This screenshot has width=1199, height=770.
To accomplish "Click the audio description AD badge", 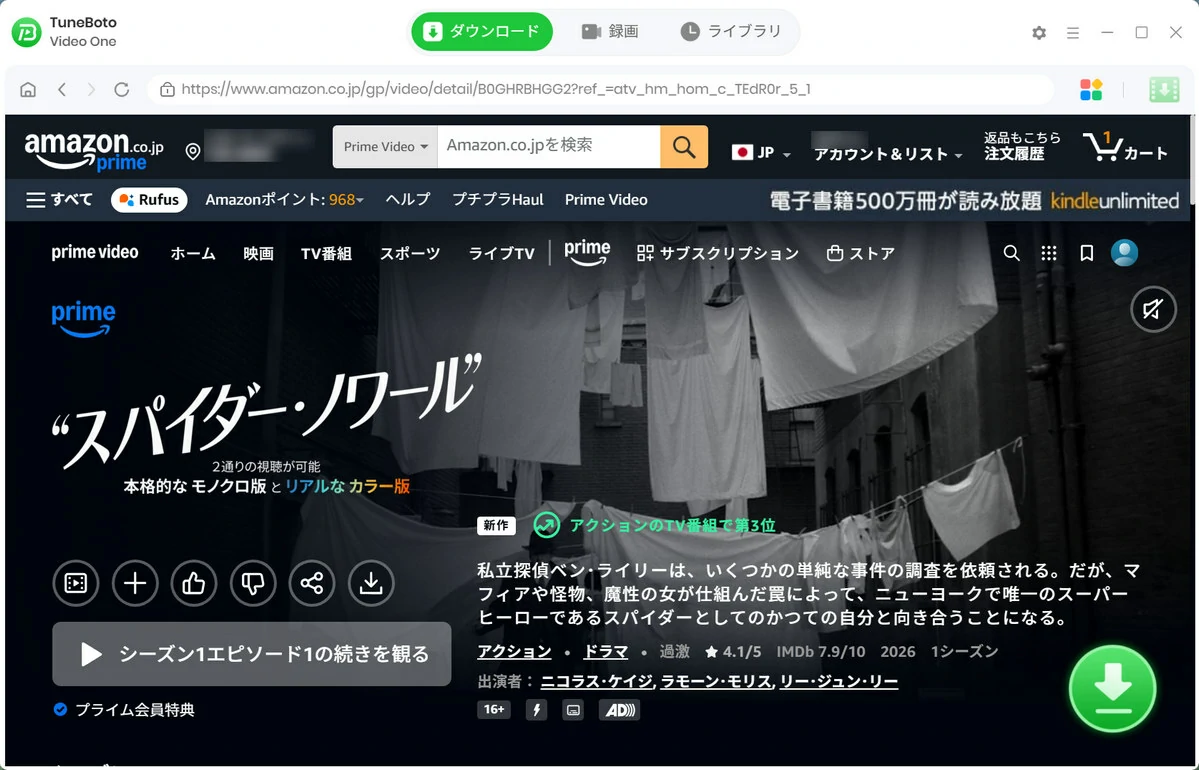I will click(619, 710).
